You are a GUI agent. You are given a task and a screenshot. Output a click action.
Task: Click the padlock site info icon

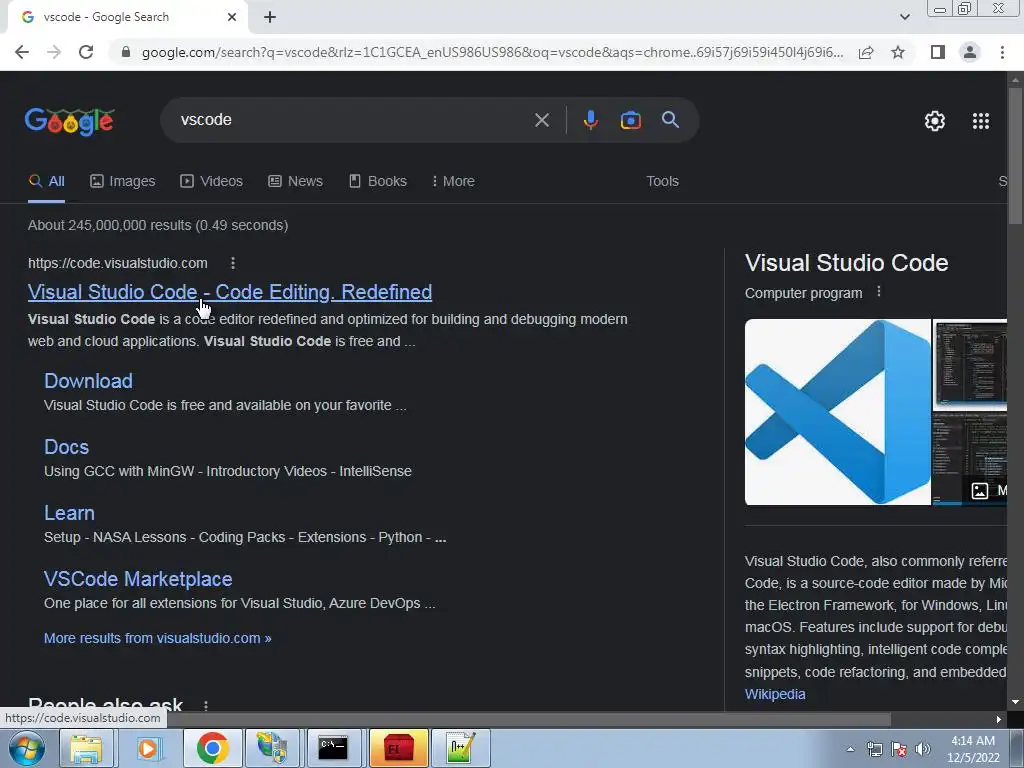click(126, 52)
